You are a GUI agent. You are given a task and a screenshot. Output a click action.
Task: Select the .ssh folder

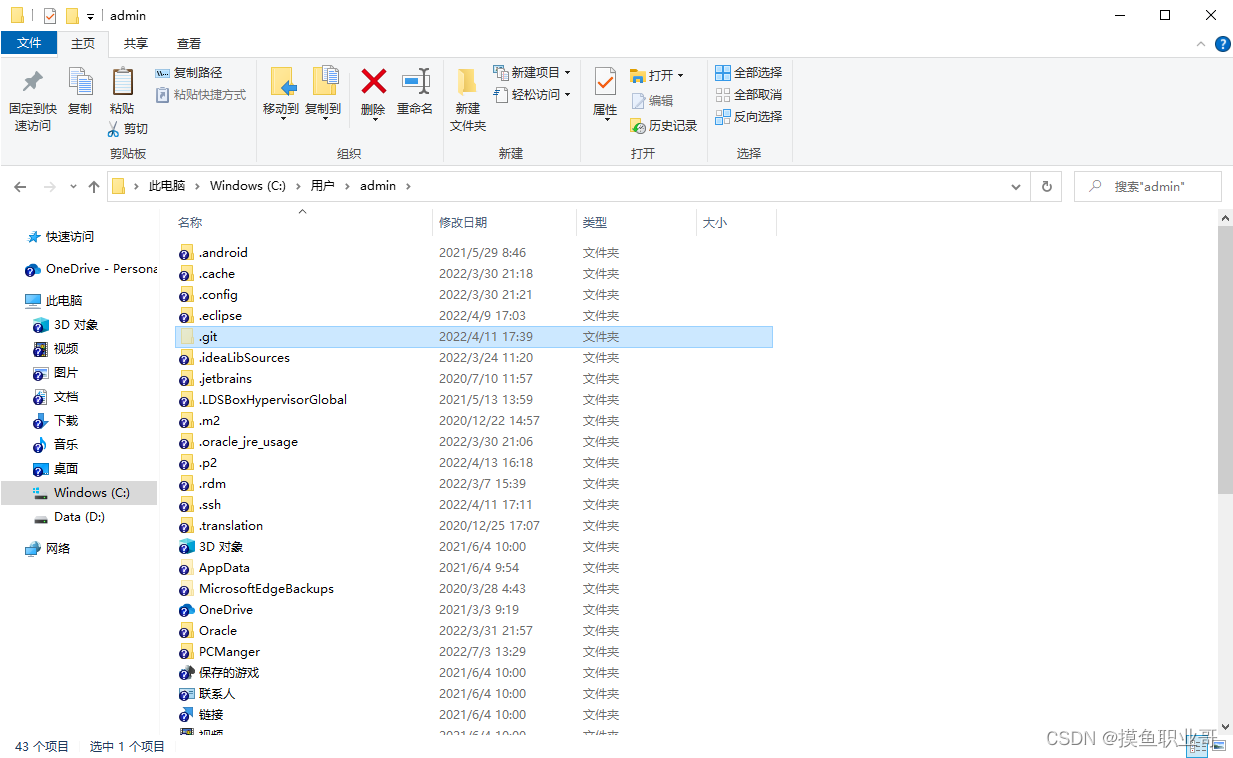coord(210,505)
